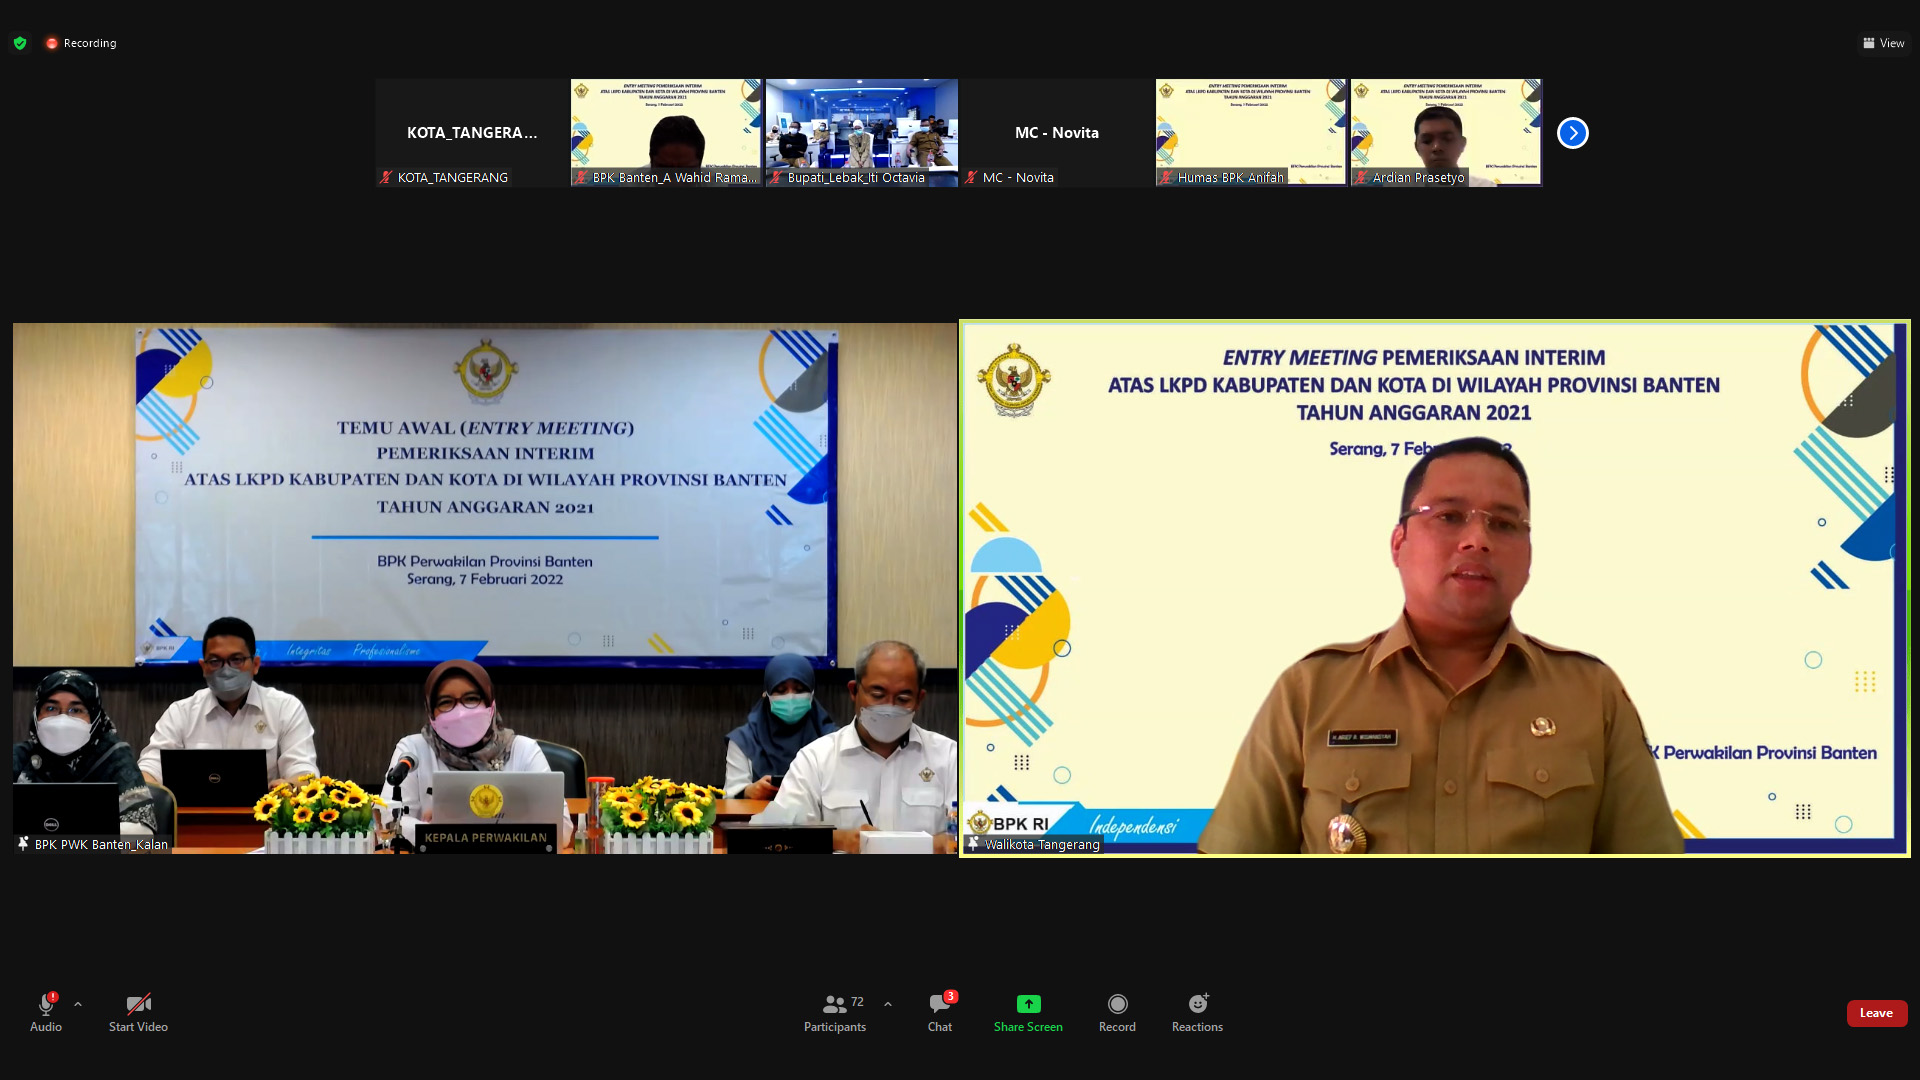Viewport: 1920px width, 1080px height.
Task: Click pin icon on BPK PWK Banten_Kalan video
Action: click(23, 844)
